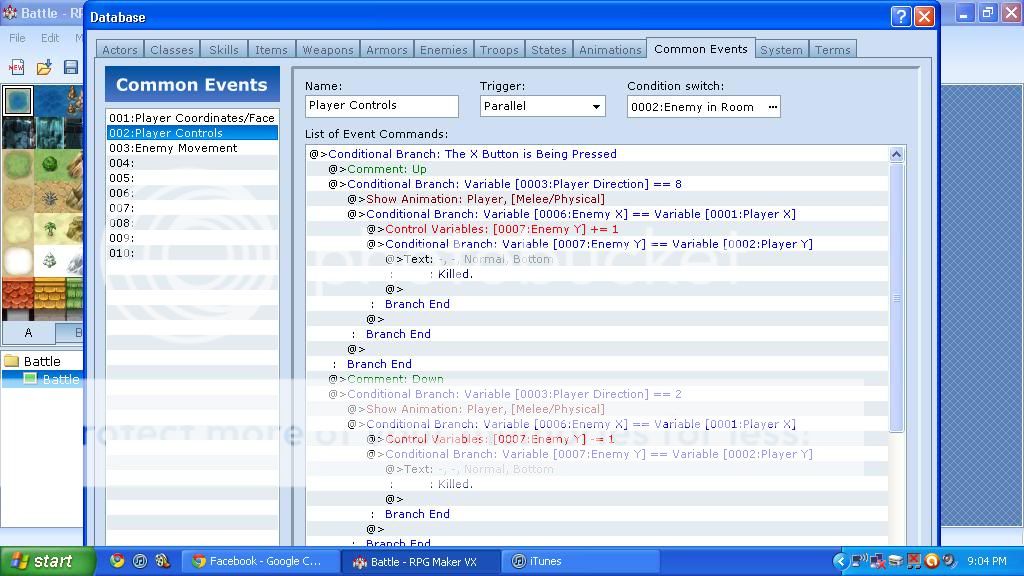Switch to the System tab
The height and width of the screenshot is (576, 1024).
[781, 50]
